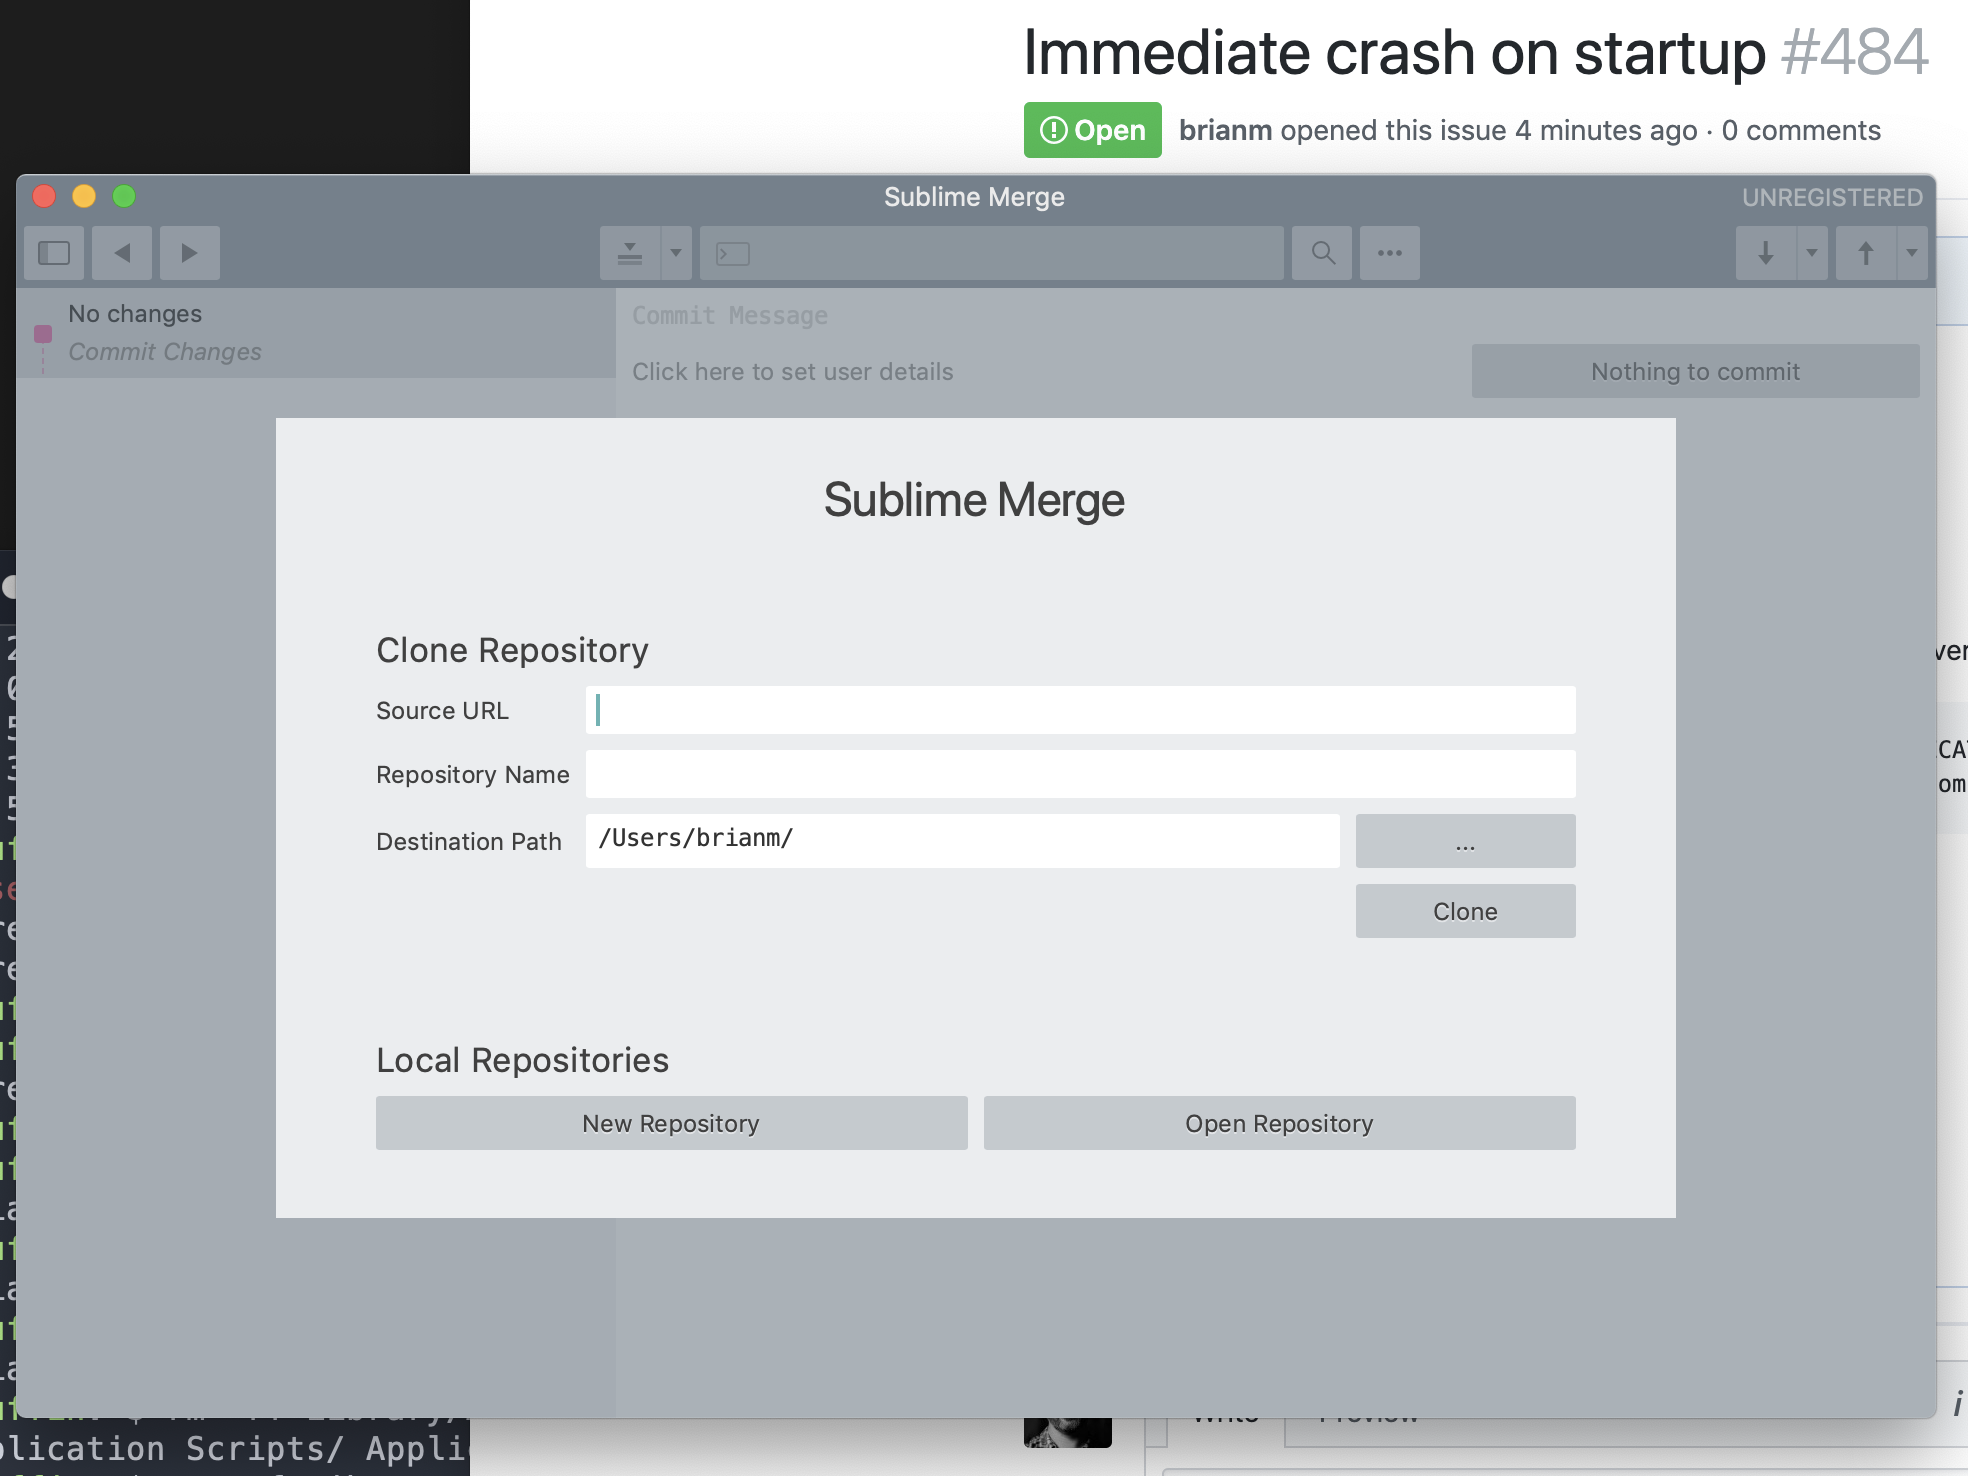The image size is (1968, 1476).
Task: Expand the pull options dropdown arrow
Action: pos(1812,253)
